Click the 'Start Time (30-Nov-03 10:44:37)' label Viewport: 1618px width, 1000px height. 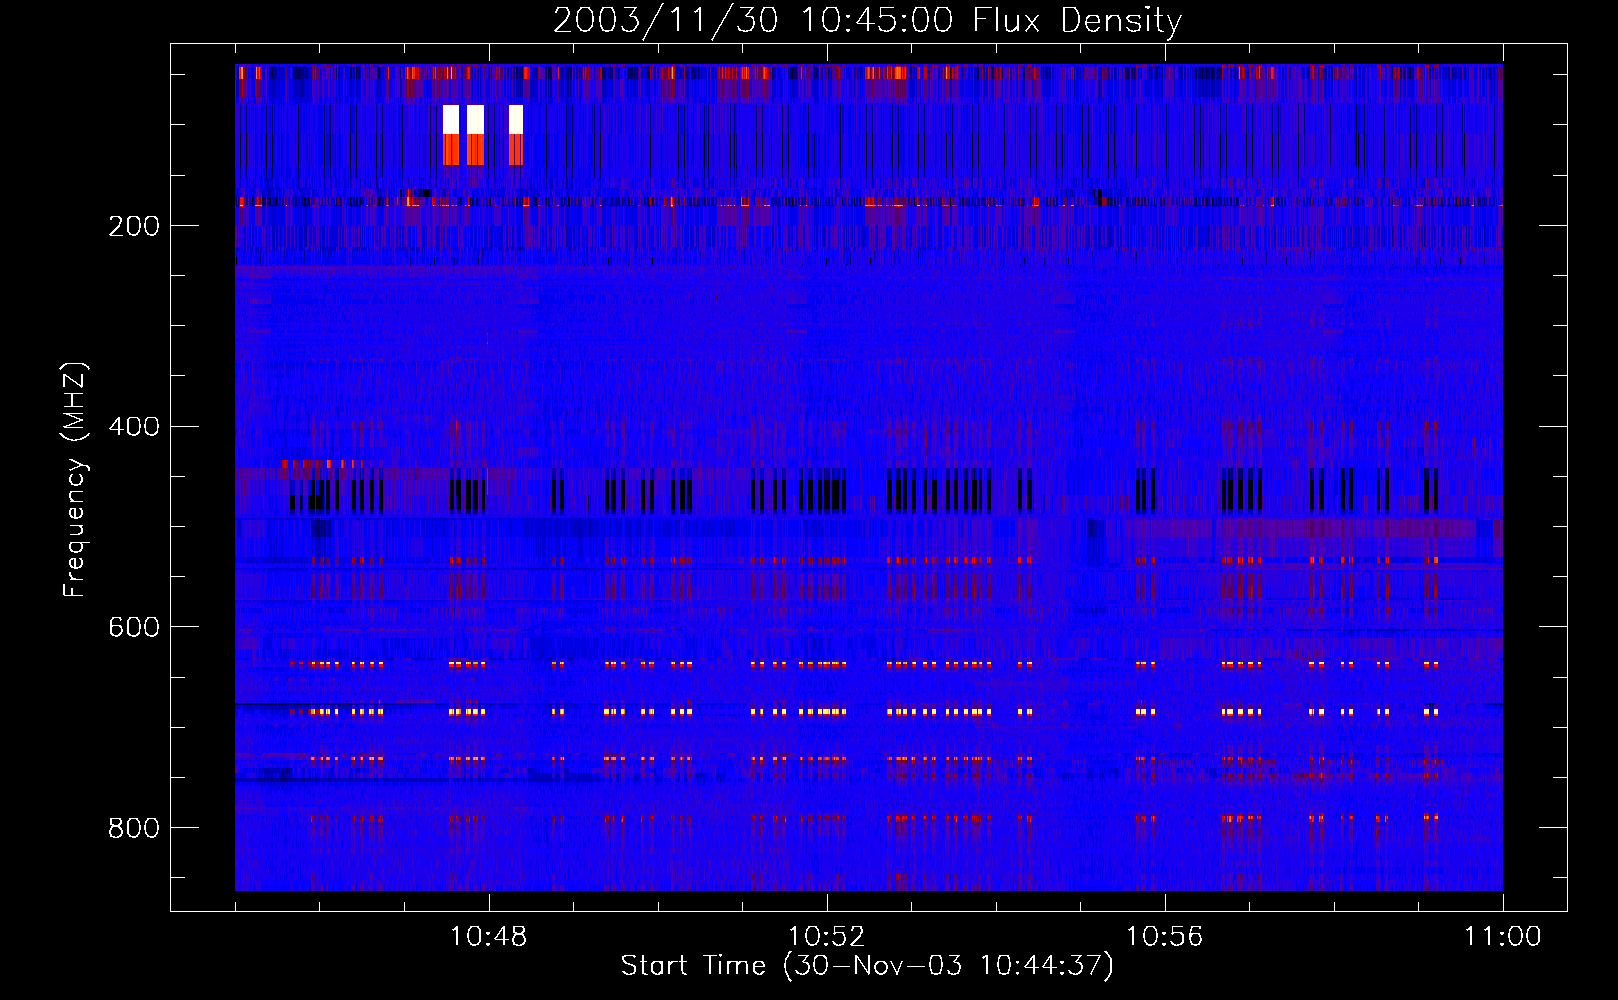867,966
